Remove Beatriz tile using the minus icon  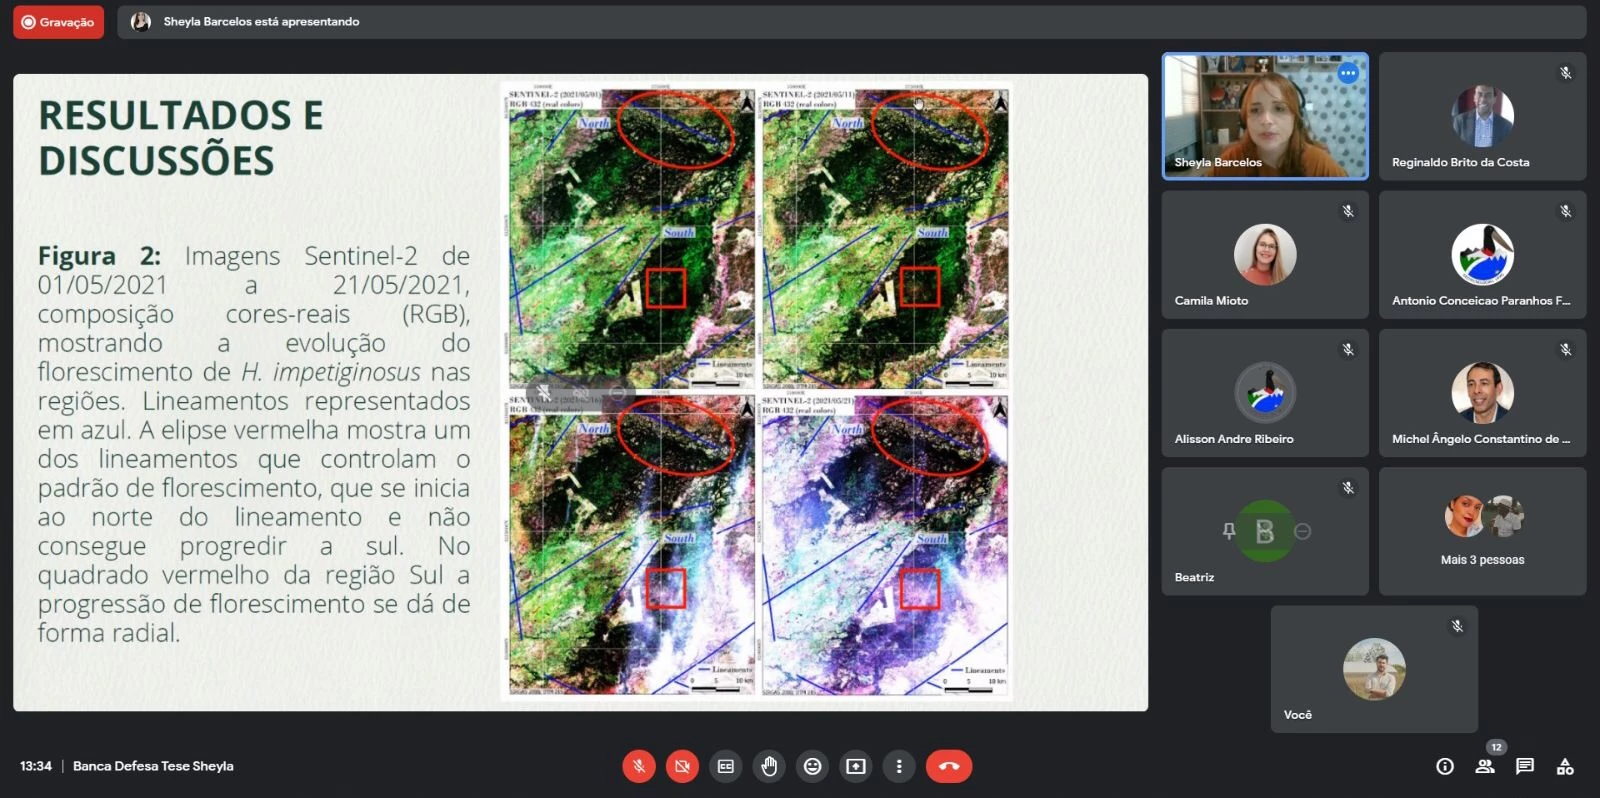pos(1302,531)
